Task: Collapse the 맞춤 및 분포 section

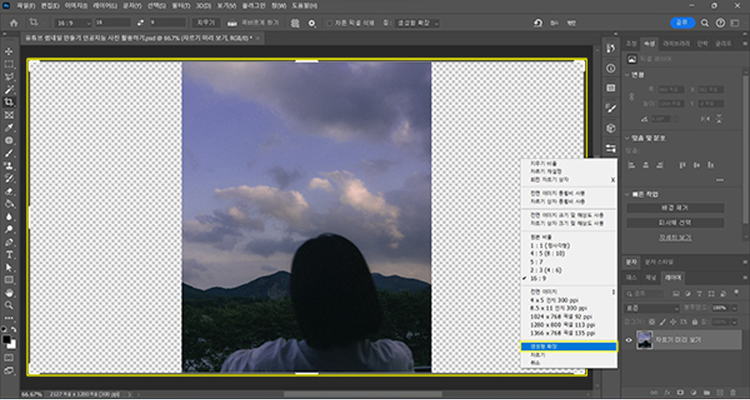Action: [628, 138]
